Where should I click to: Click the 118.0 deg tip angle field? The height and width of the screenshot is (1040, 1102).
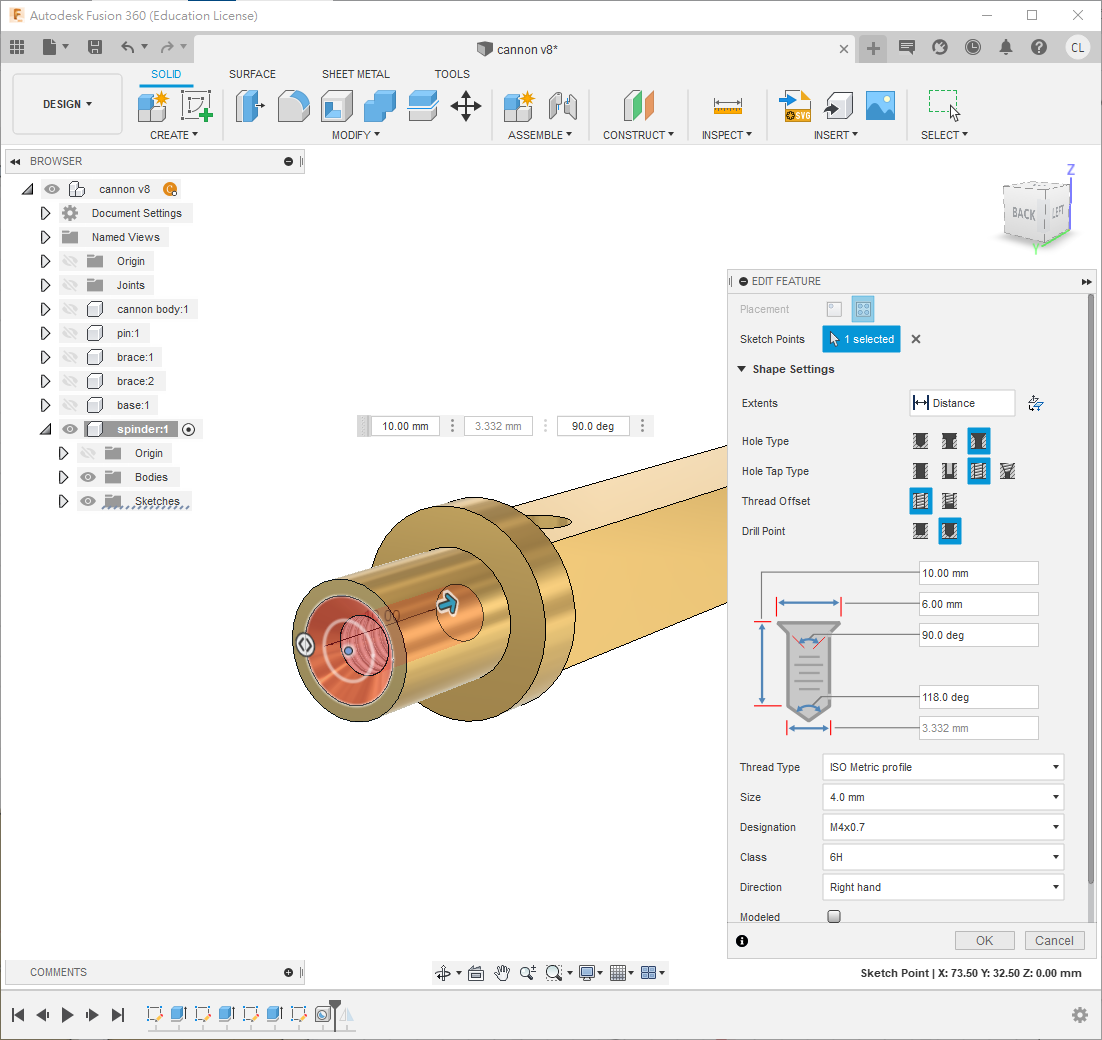coord(978,697)
